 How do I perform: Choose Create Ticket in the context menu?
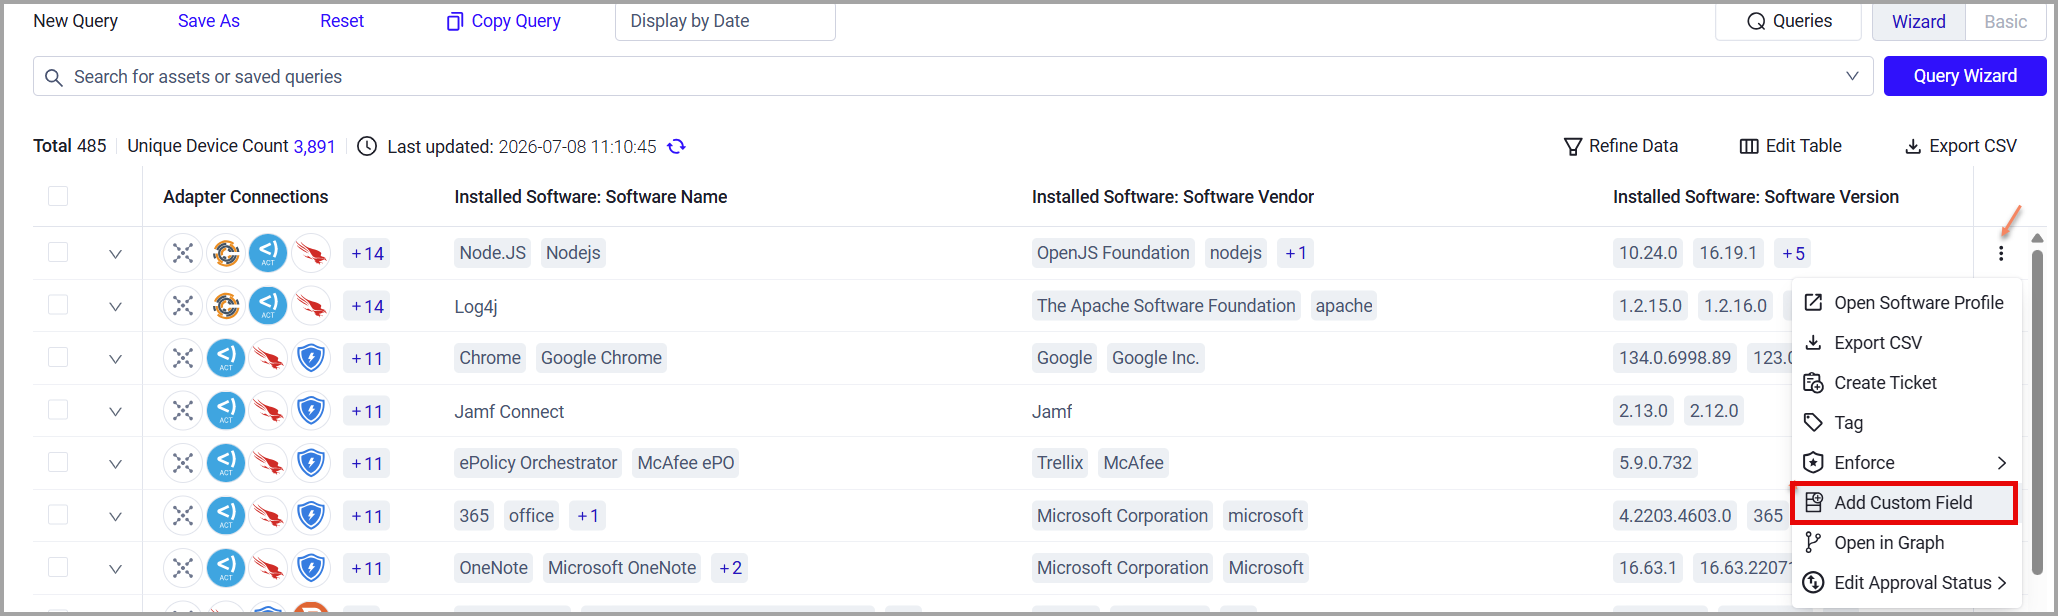[1907, 382]
